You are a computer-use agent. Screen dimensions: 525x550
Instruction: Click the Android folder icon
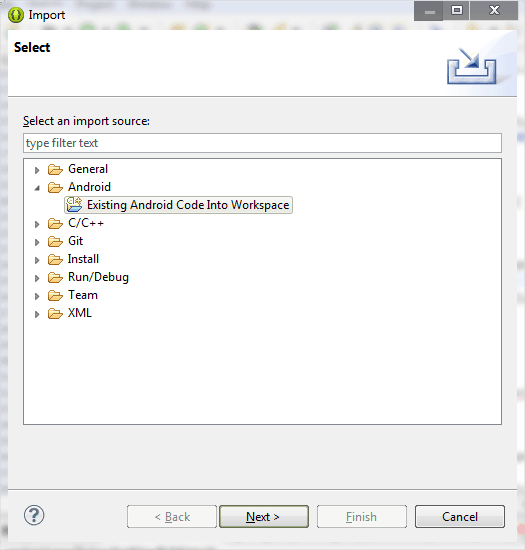pos(55,187)
